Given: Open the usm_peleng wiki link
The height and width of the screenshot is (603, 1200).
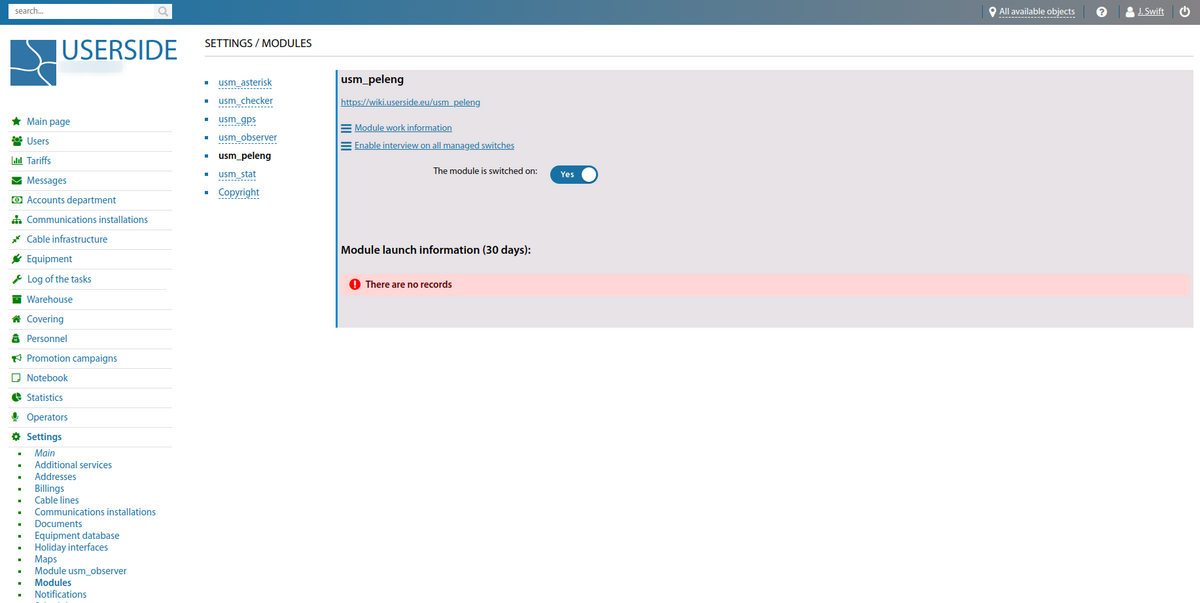Looking at the screenshot, I should pyautogui.click(x=410, y=102).
